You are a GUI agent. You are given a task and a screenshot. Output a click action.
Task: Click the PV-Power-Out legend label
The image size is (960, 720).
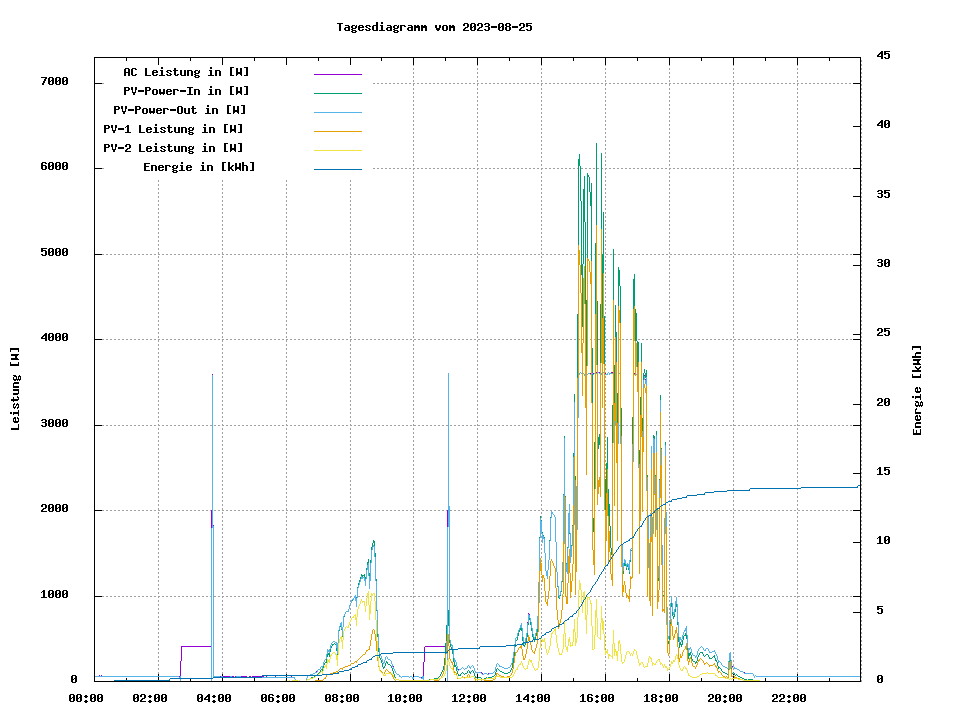180,110
